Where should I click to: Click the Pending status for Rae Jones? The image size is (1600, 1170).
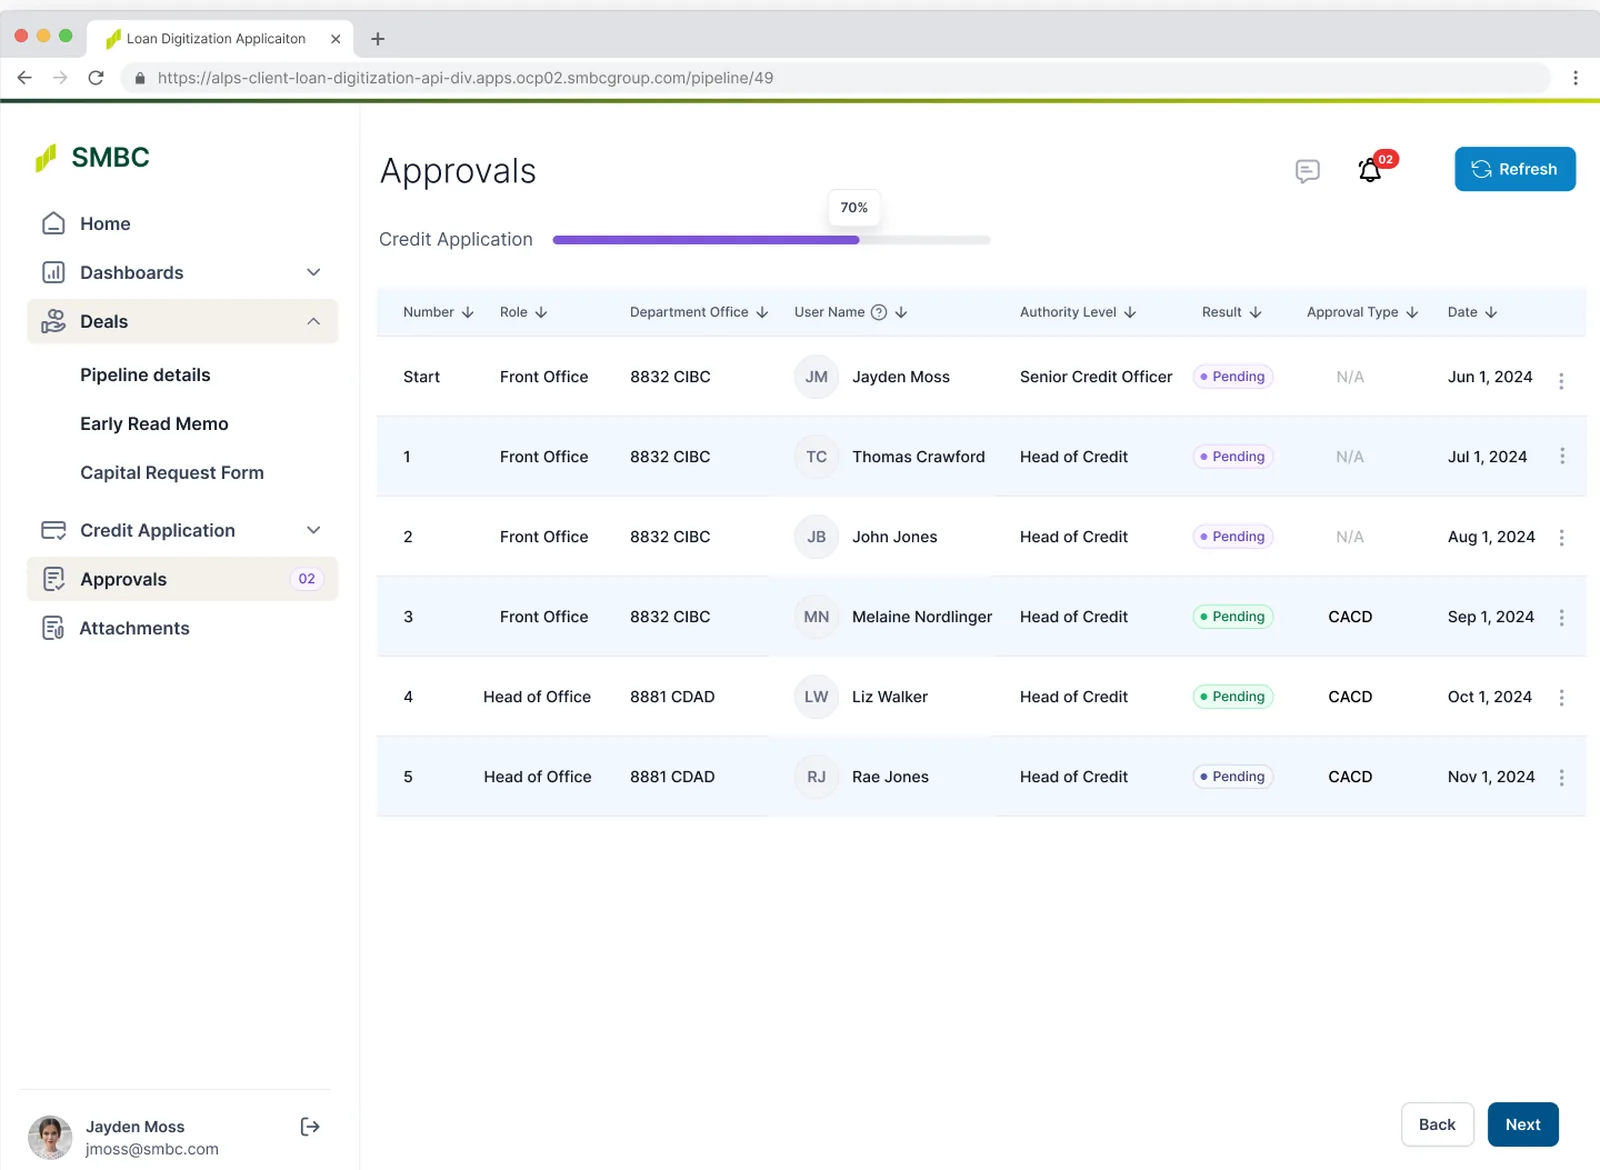[1233, 777]
